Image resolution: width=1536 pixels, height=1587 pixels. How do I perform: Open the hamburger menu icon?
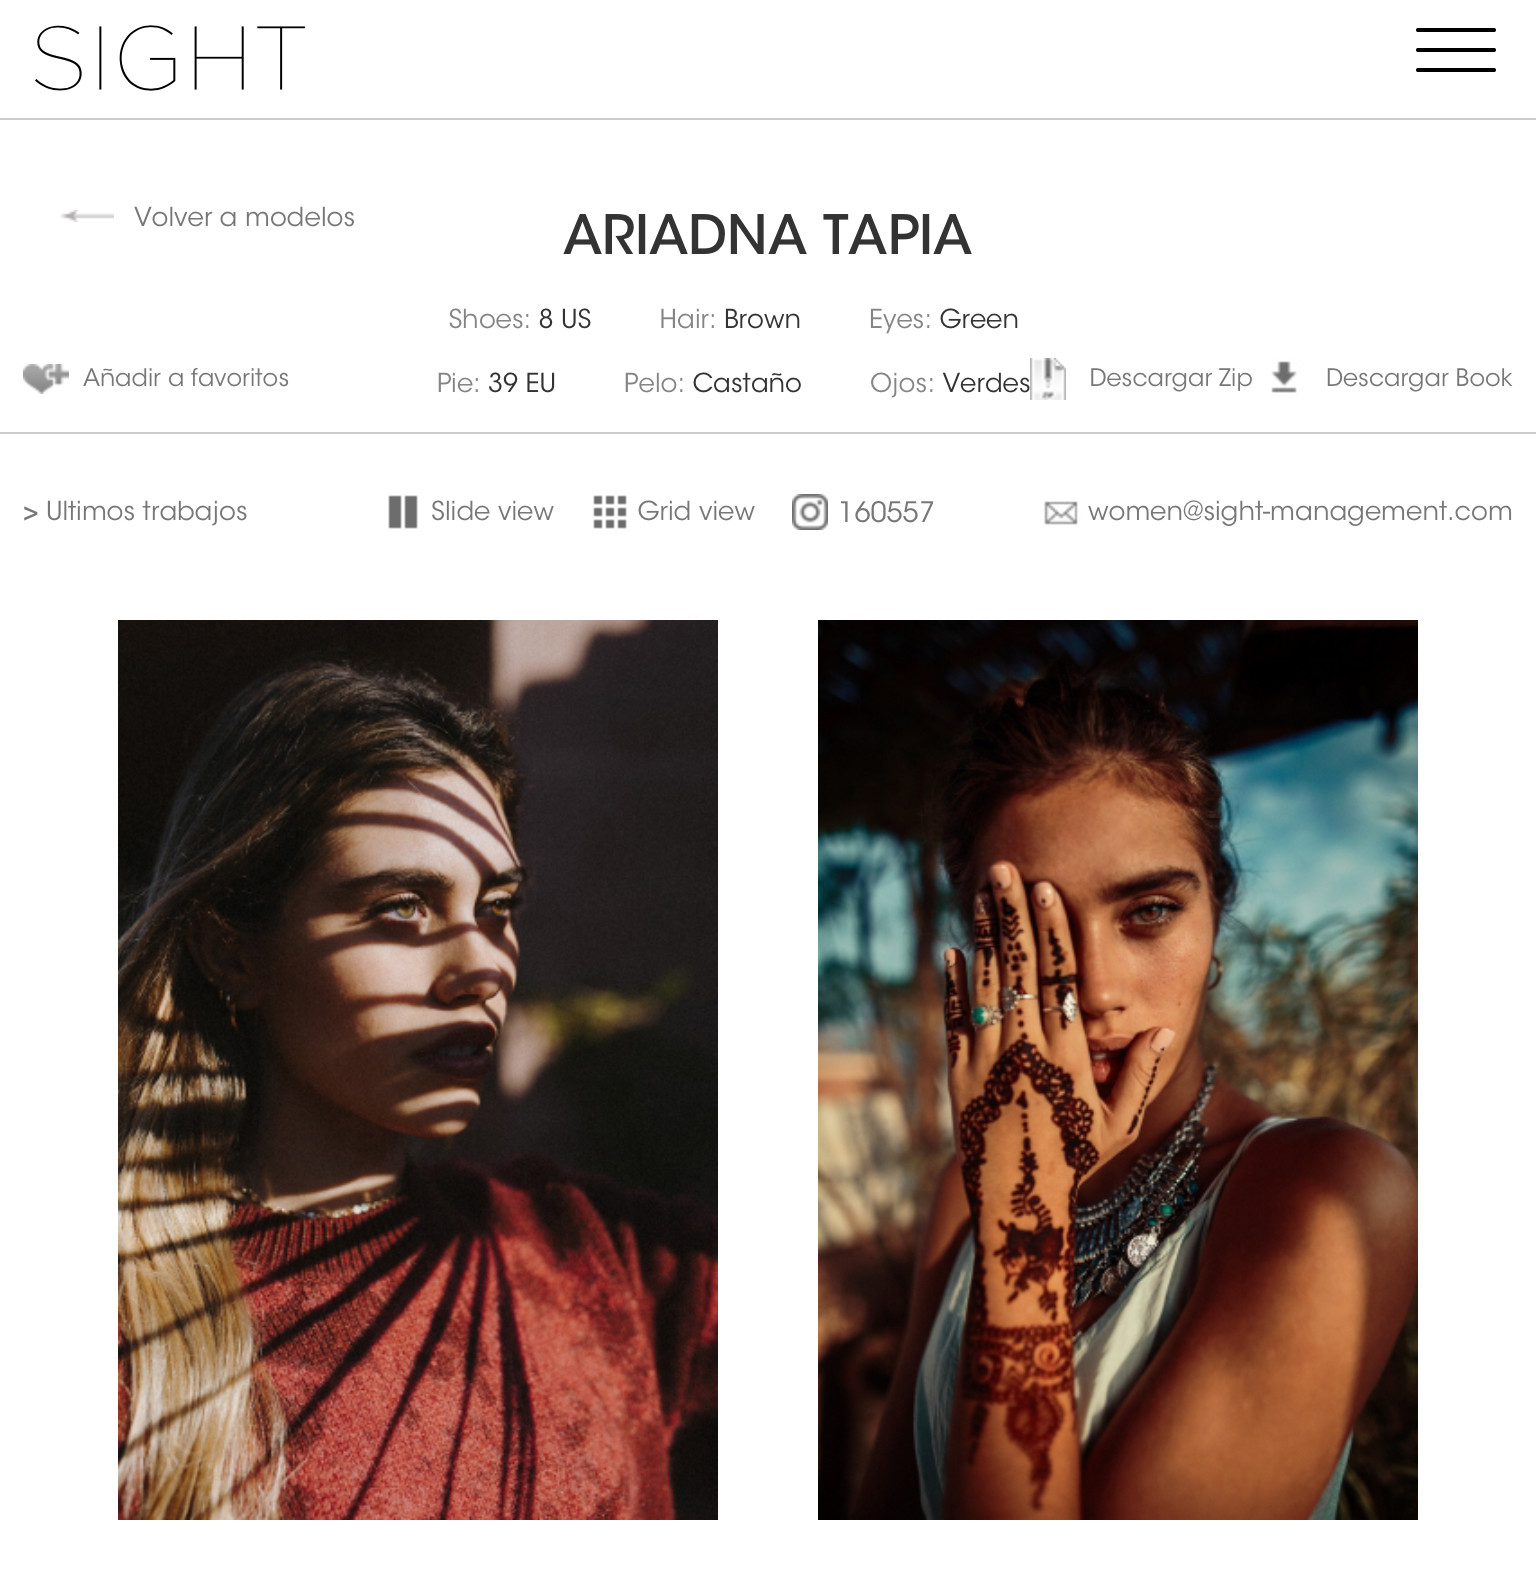click(x=1455, y=50)
